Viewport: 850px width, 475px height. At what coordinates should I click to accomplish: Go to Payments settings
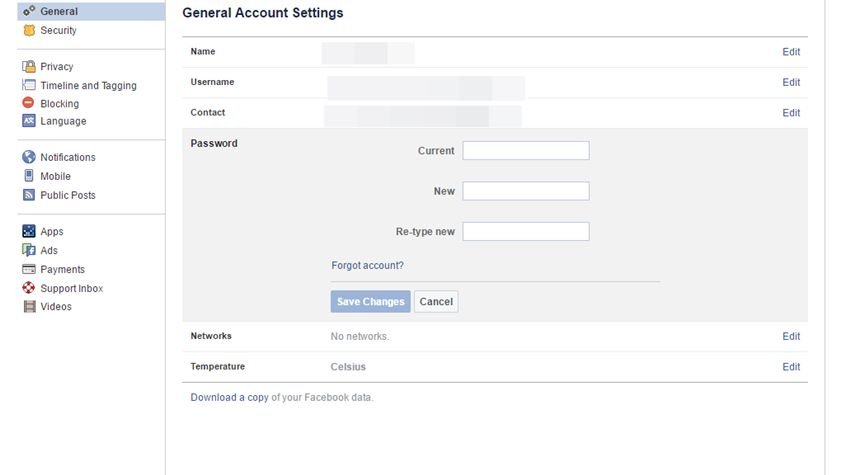click(62, 269)
